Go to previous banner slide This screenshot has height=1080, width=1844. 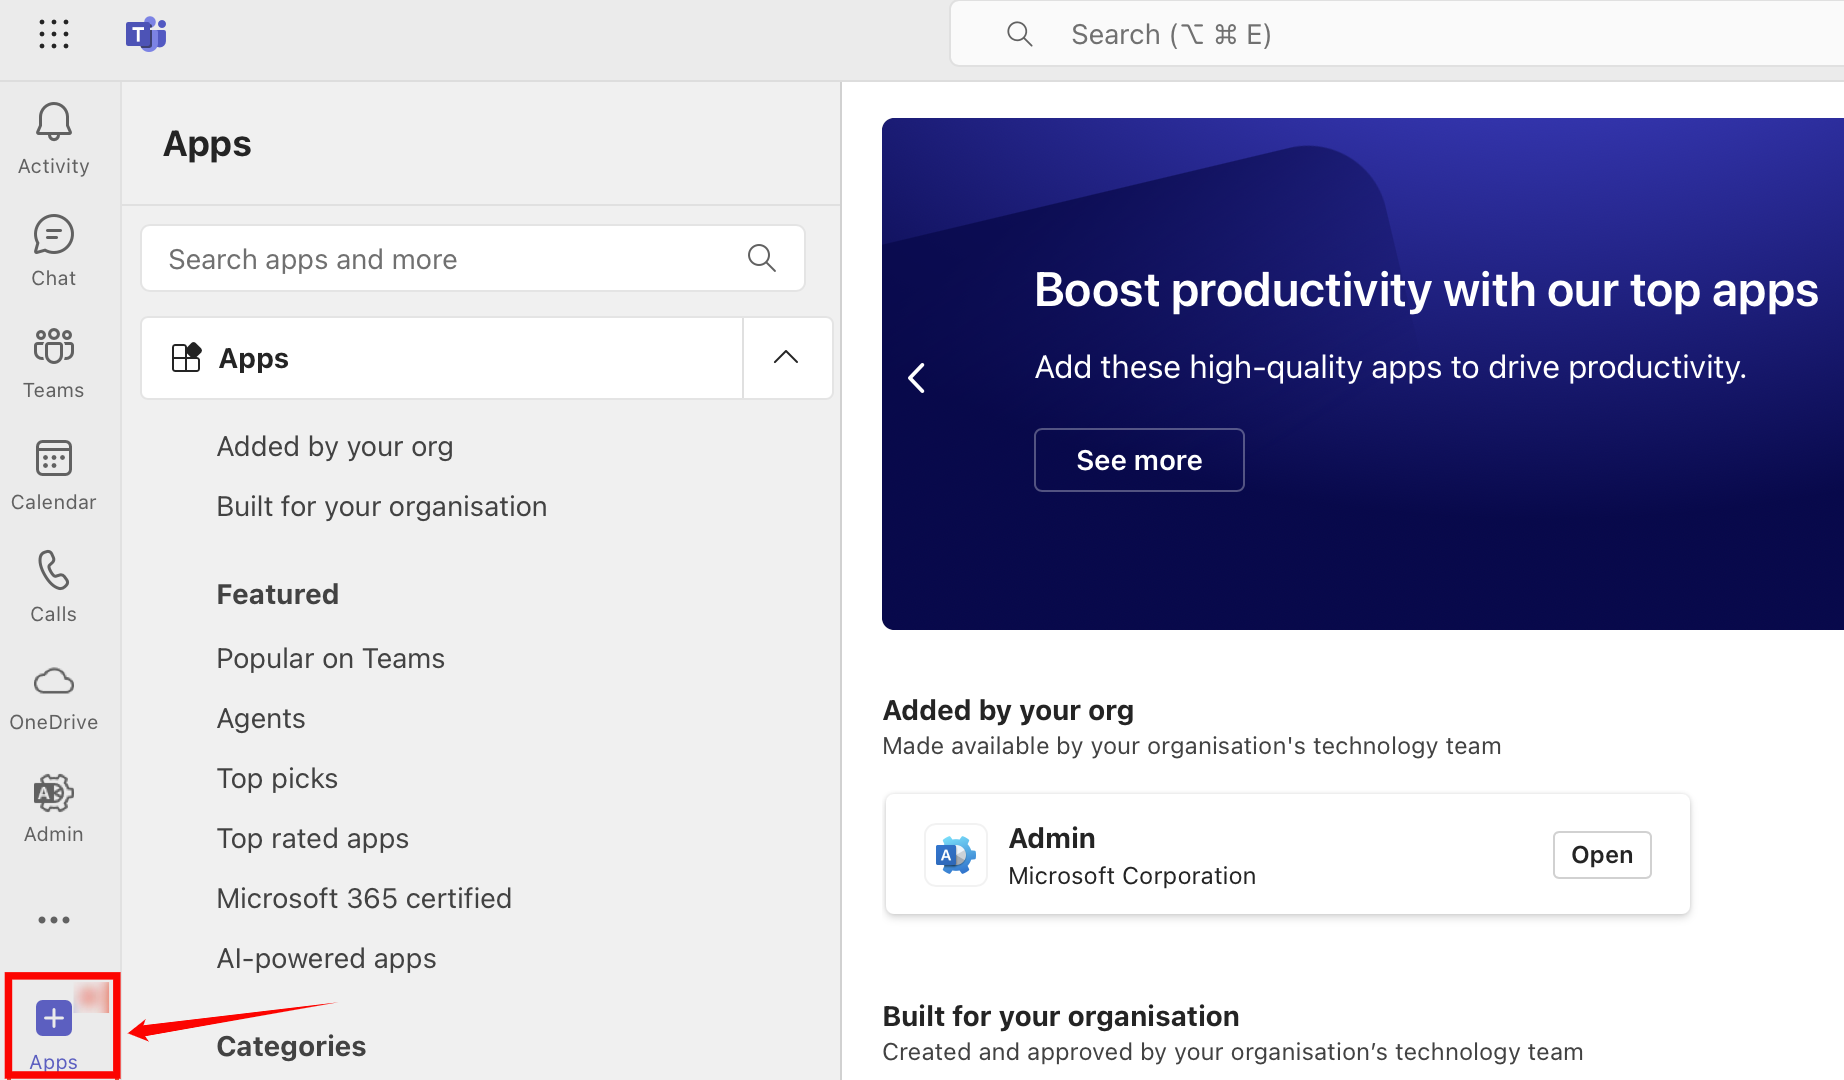(x=916, y=378)
